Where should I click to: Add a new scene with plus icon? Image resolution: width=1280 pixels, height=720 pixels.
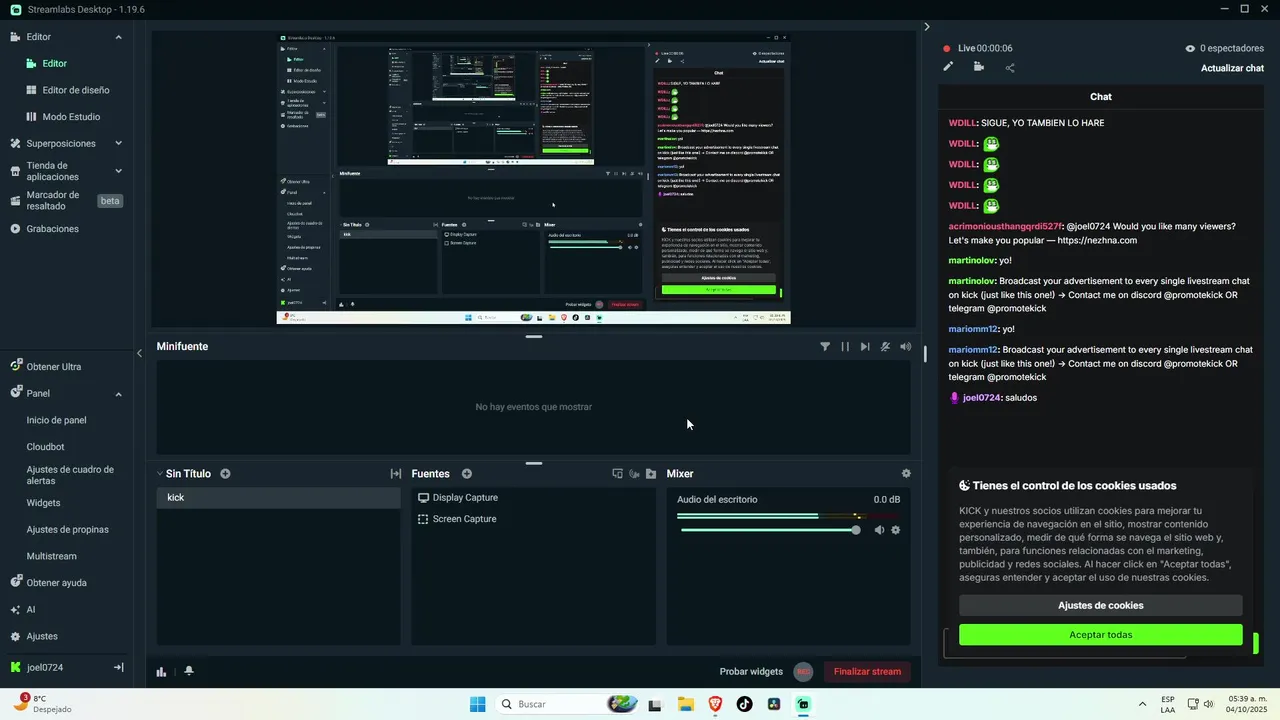225,474
